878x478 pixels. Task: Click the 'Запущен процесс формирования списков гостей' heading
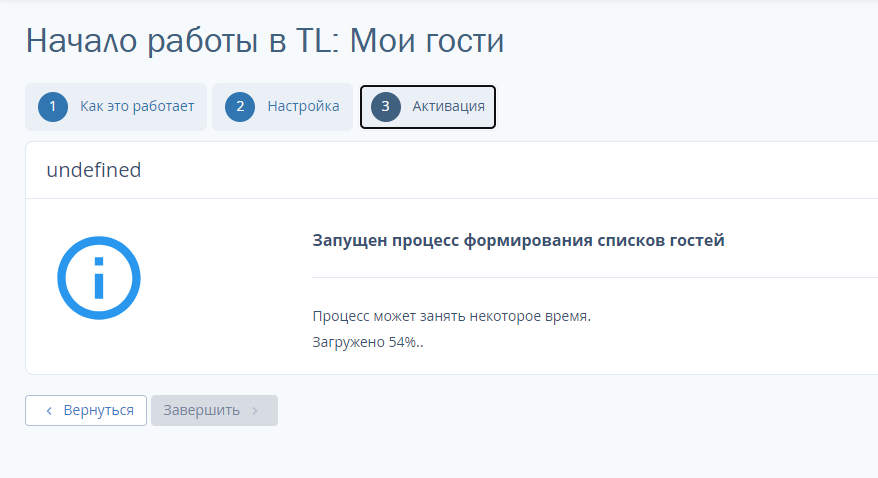(519, 241)
